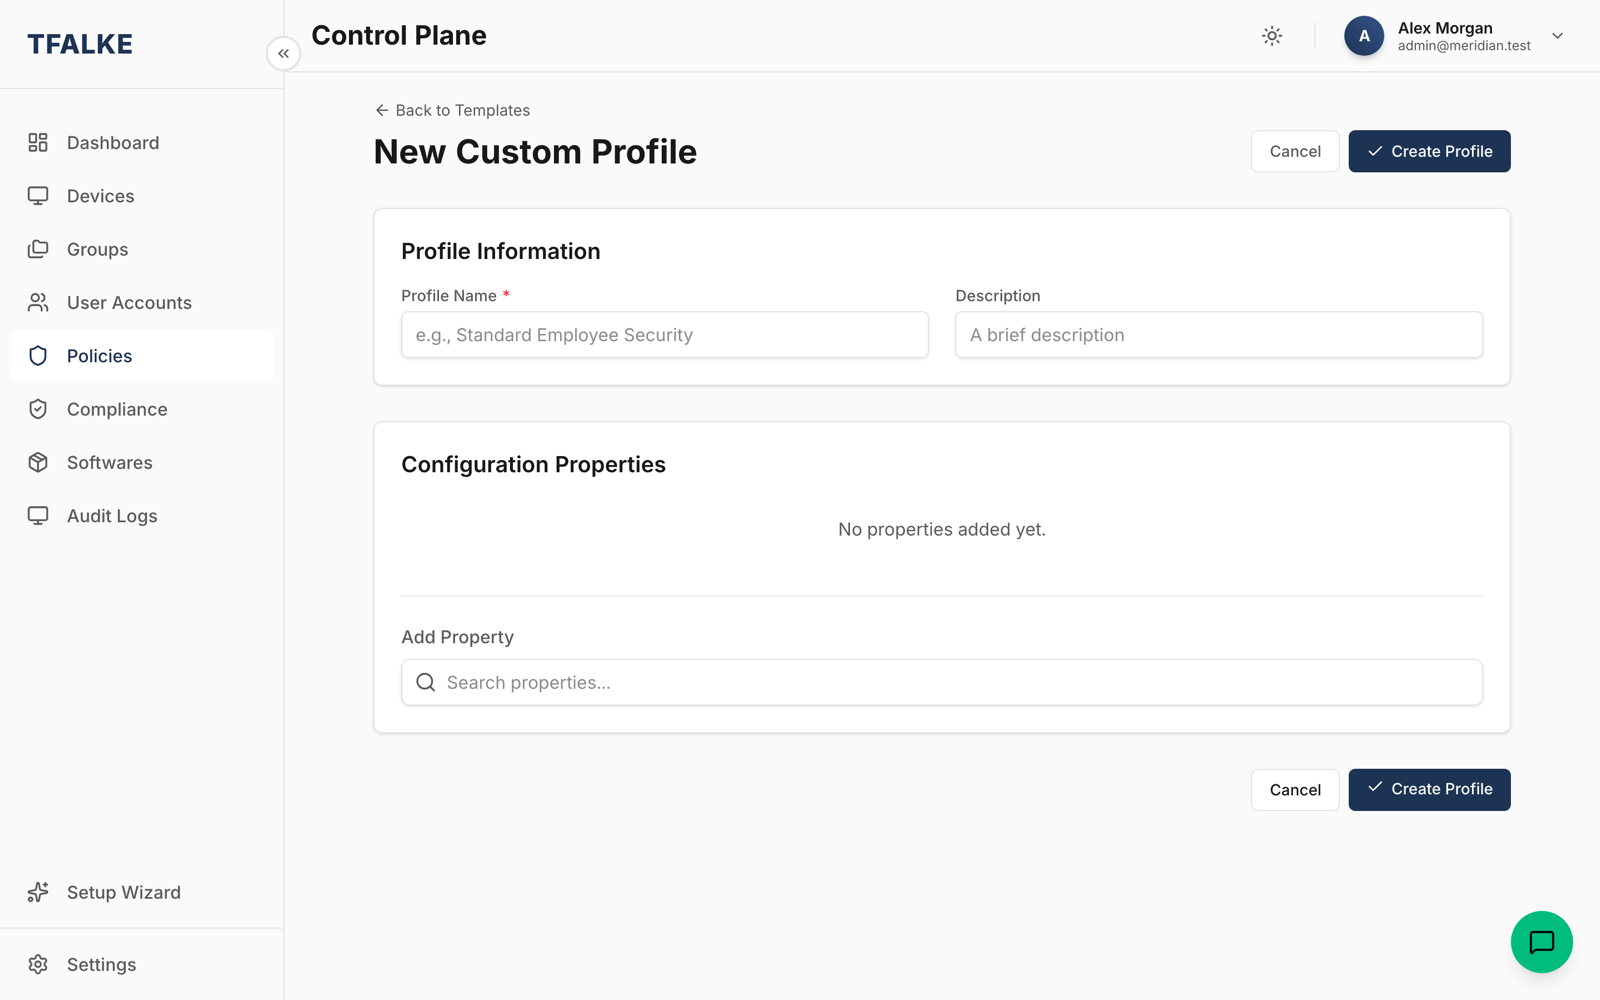This screenshot has width=1600, height=1000.
Task: Click the 'Add Property' label
Action: click(x=457, y=637)
